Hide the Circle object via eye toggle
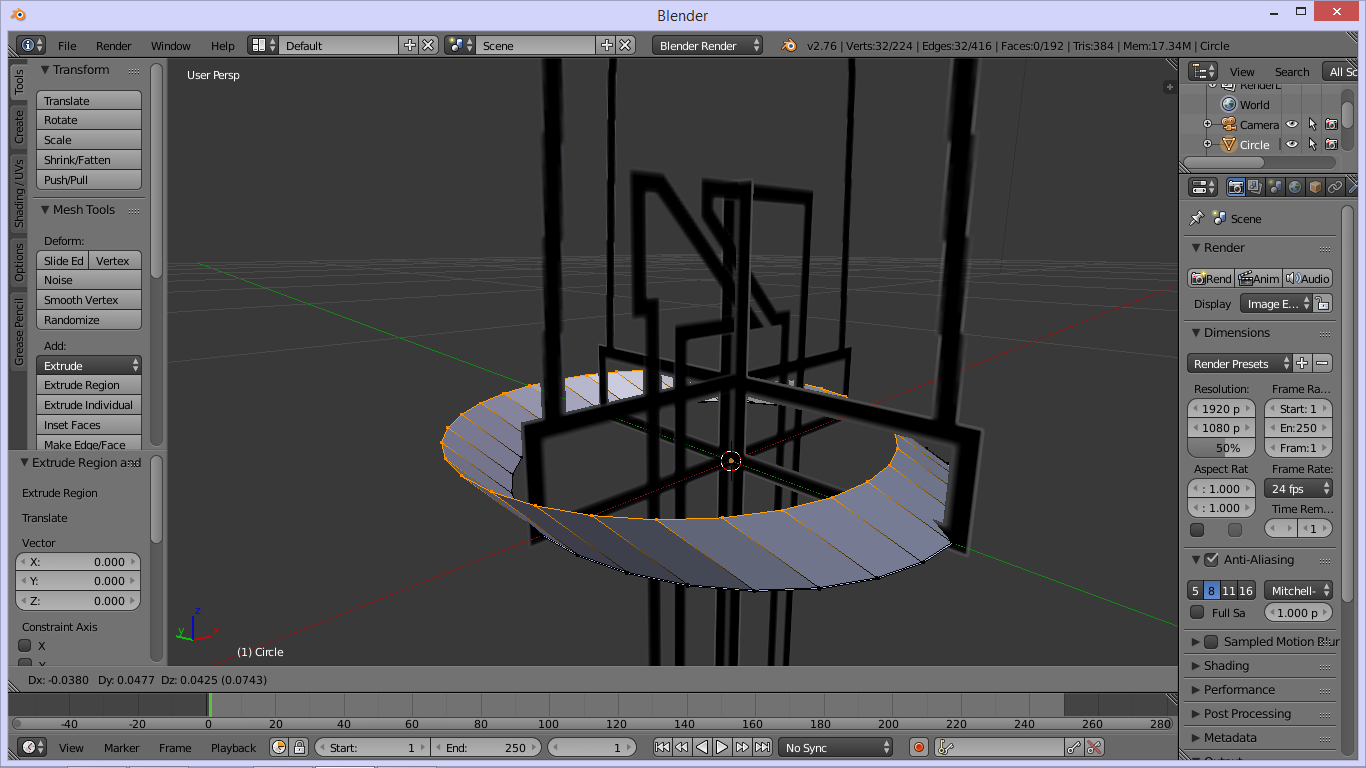The width and height of the screenshot is (1366, 768). click(1292, 144)
